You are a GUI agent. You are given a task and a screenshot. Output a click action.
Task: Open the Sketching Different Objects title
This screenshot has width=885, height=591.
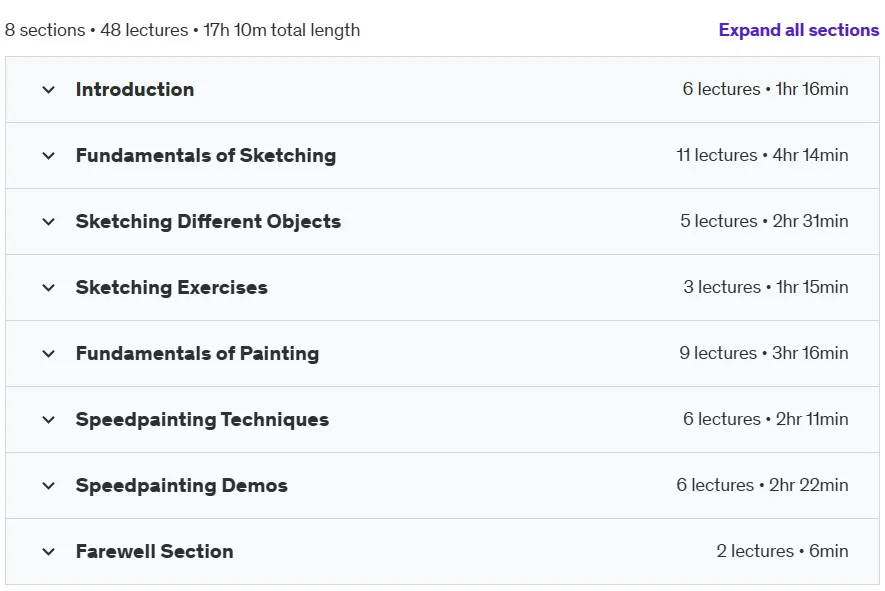[208, 221]
